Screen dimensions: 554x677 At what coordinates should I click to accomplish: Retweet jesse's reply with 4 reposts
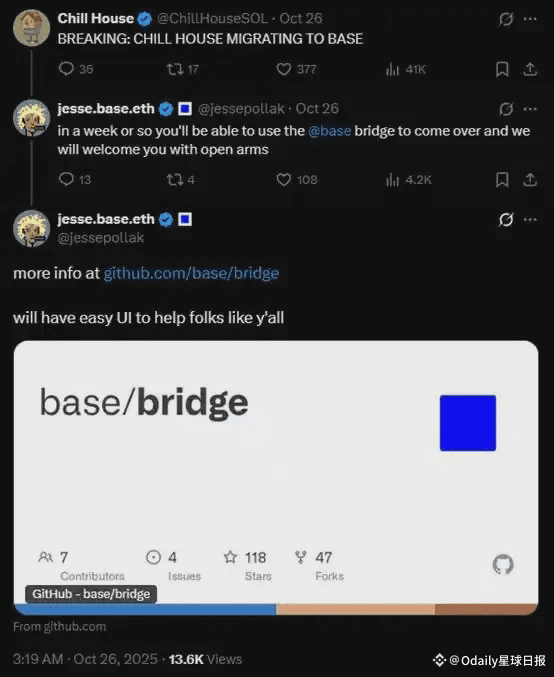[175, 180]
